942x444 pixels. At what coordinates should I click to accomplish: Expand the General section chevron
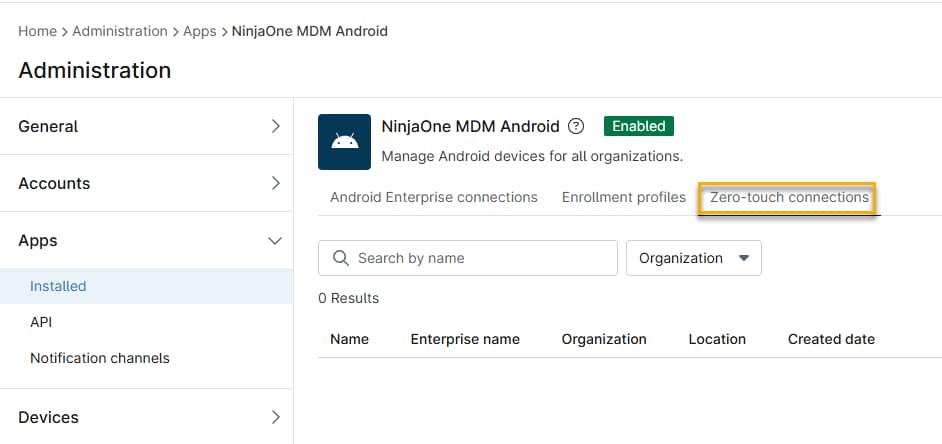pos(275,126)
